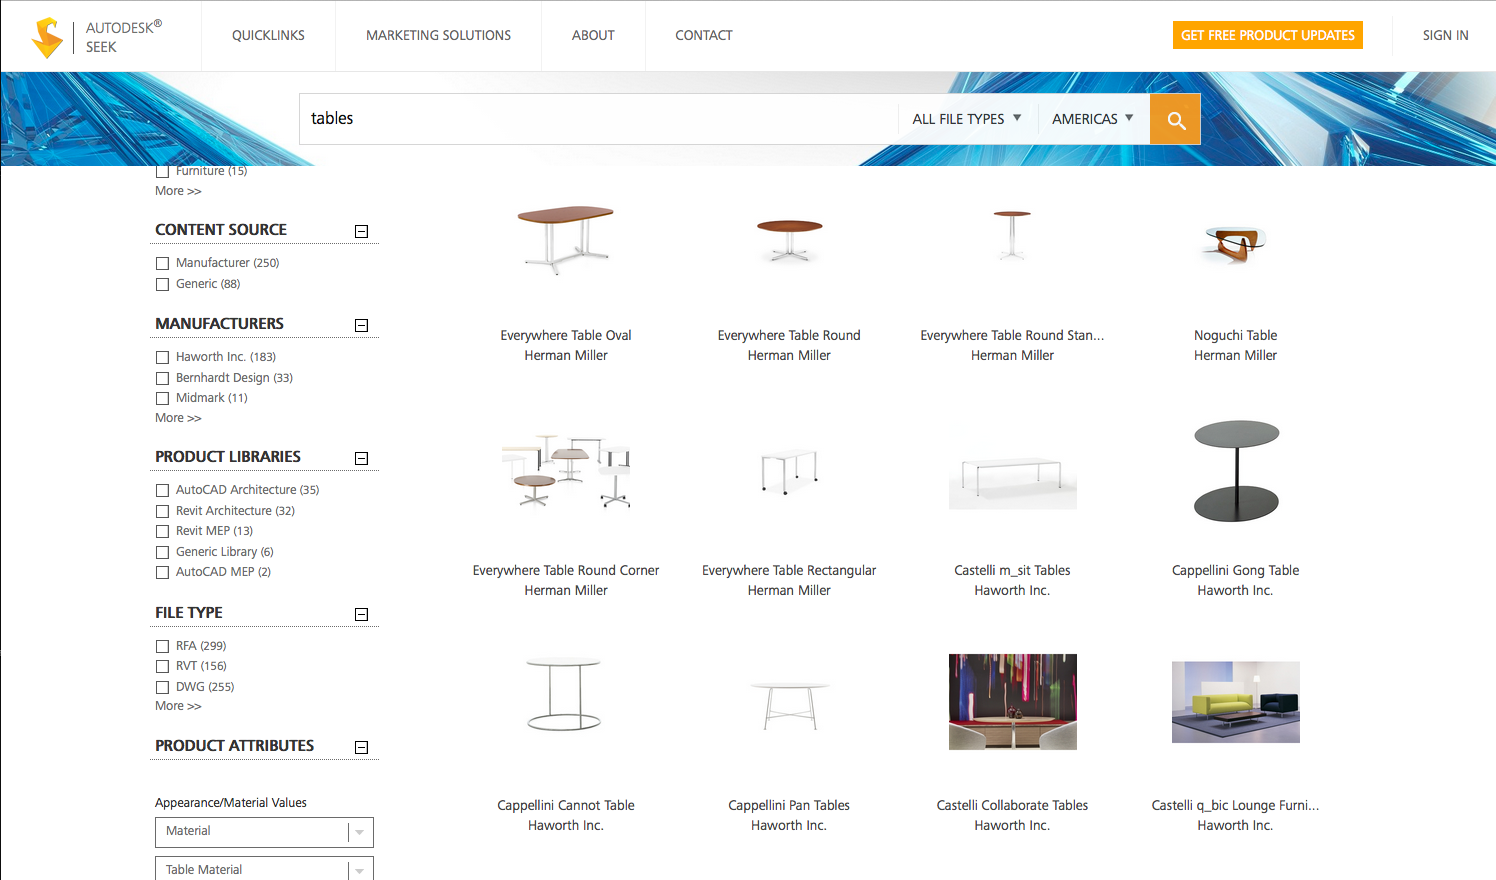Enable the Haworth Inc. manufacturer filter
Viewport: 1496px width, 880px height.
point(163,357)
